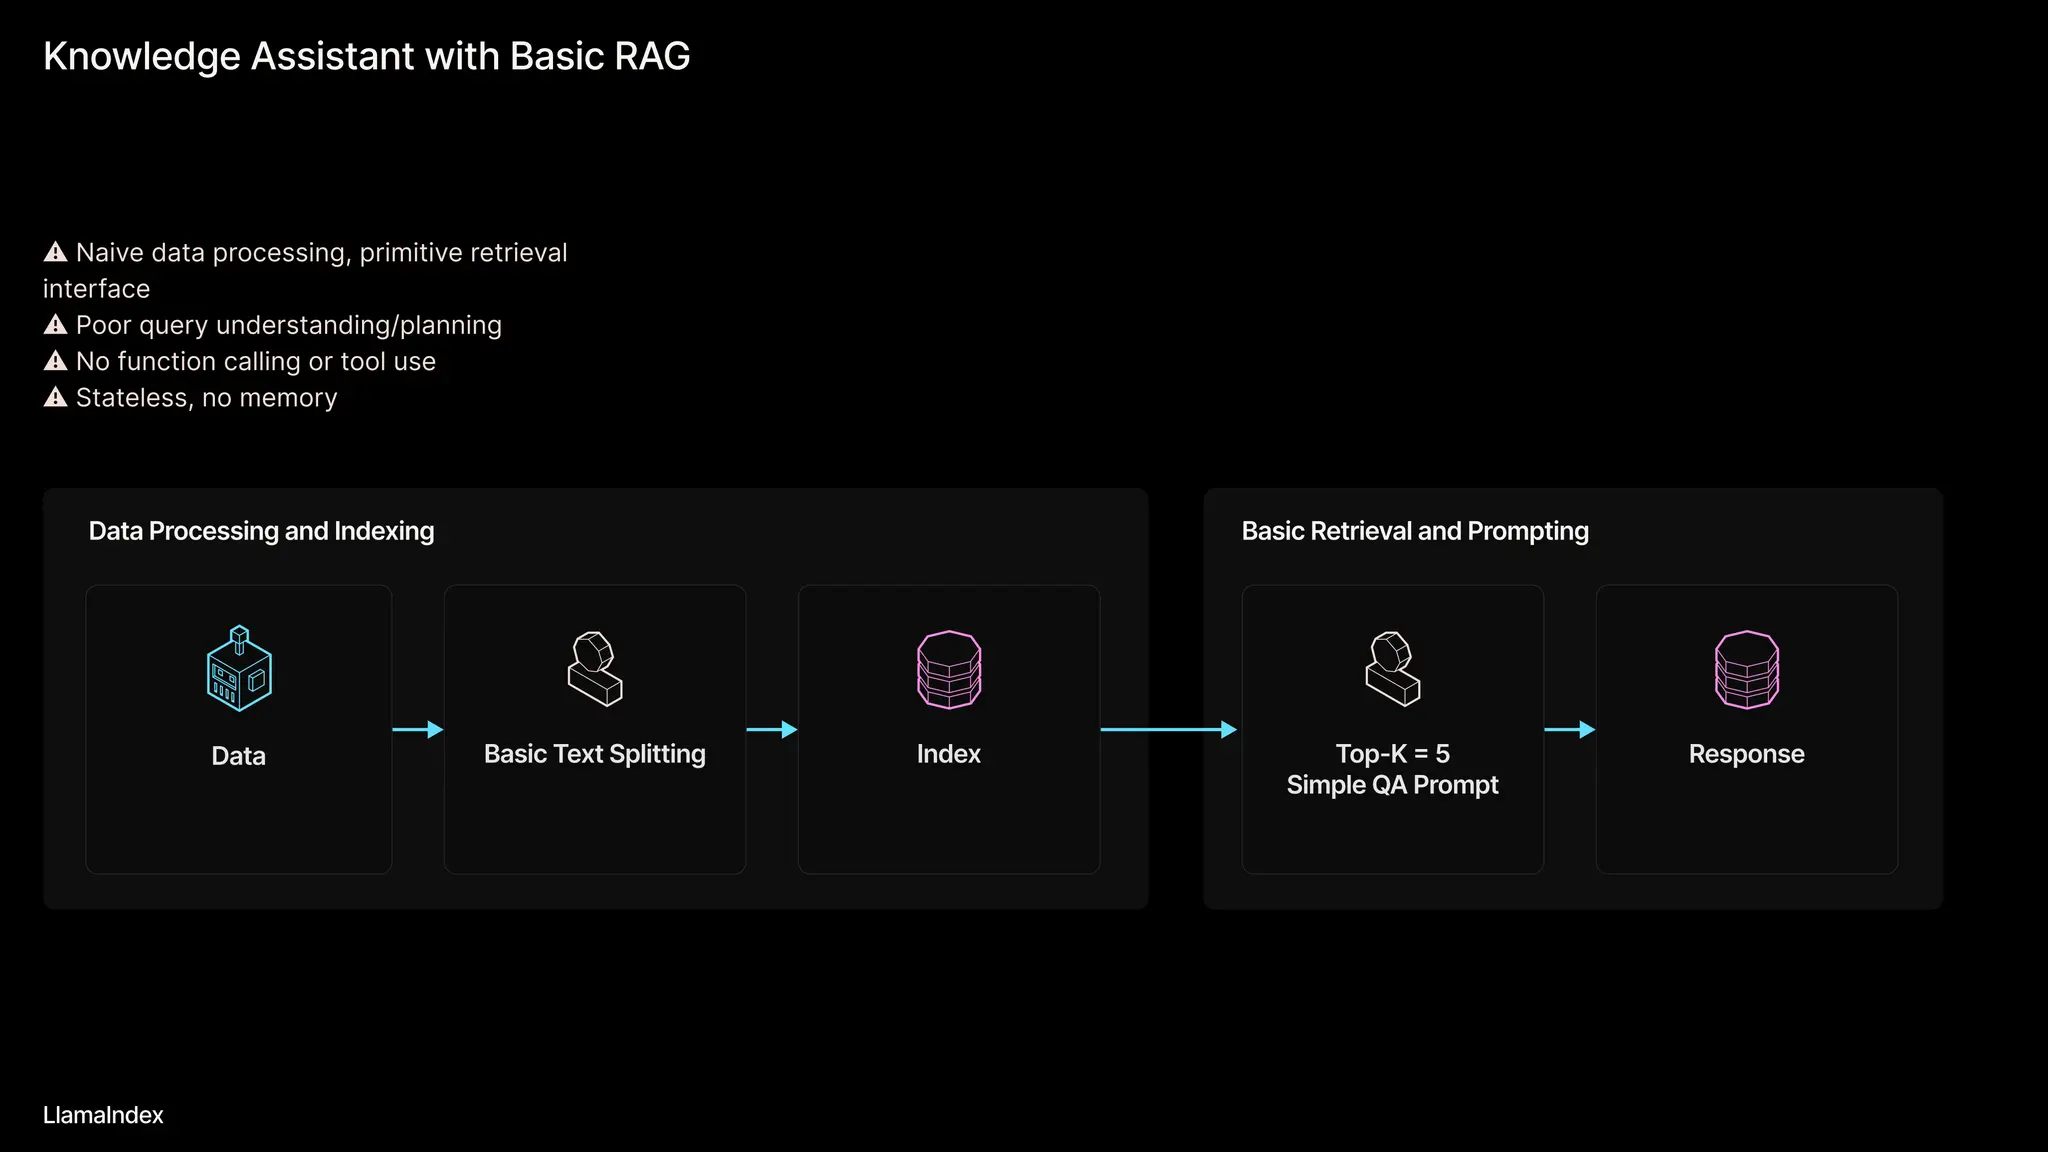Select the Knowledge Assistant with Basic RAG title
The width and height of the screenshot is (2048, 1152).
367,57
